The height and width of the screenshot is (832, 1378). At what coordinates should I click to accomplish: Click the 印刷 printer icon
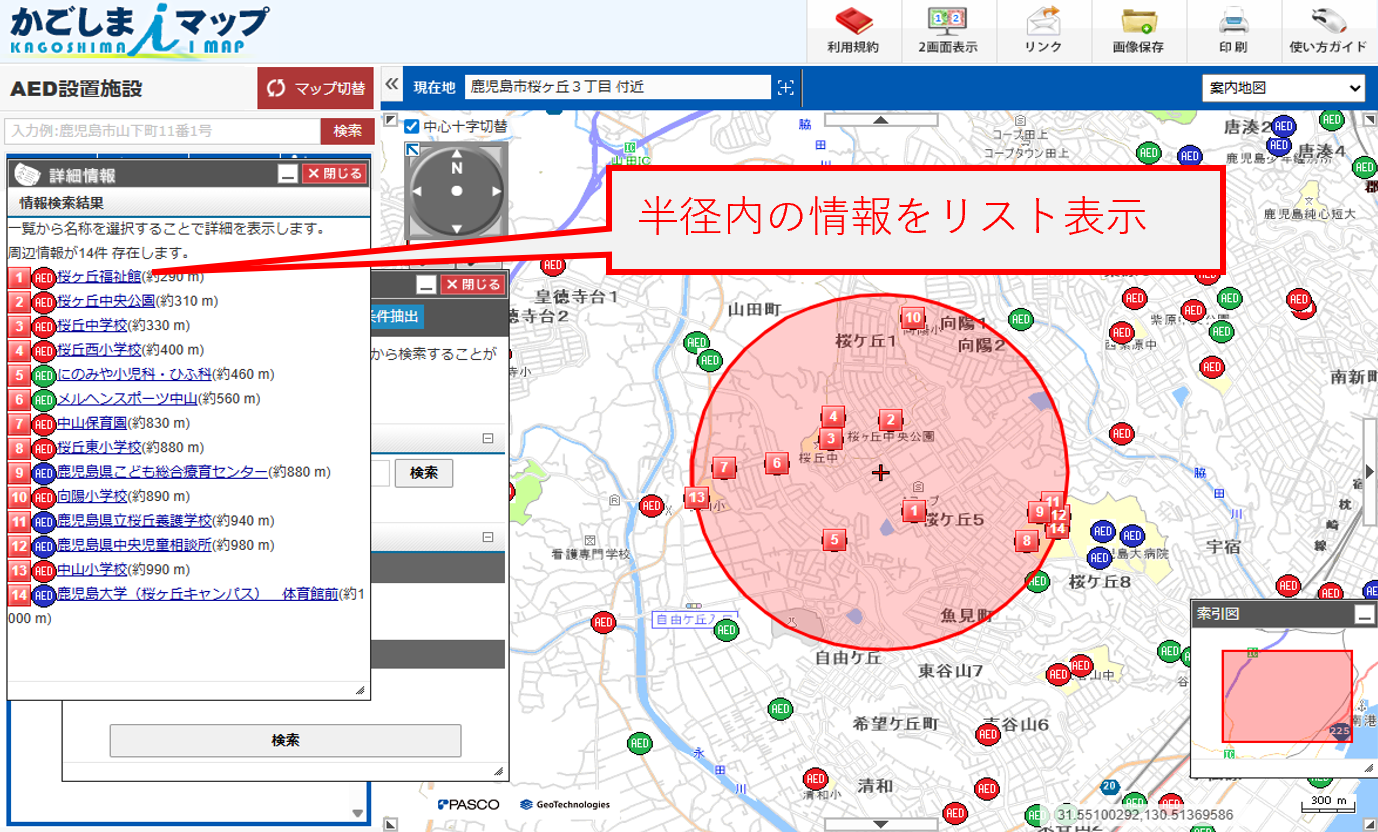tap(1232, 22)
